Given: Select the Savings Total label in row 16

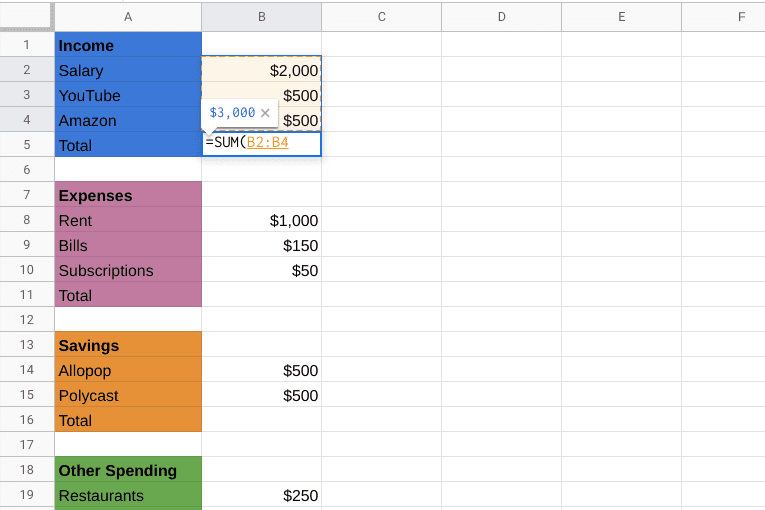Looking at the screenshot, I should (128, 420).
